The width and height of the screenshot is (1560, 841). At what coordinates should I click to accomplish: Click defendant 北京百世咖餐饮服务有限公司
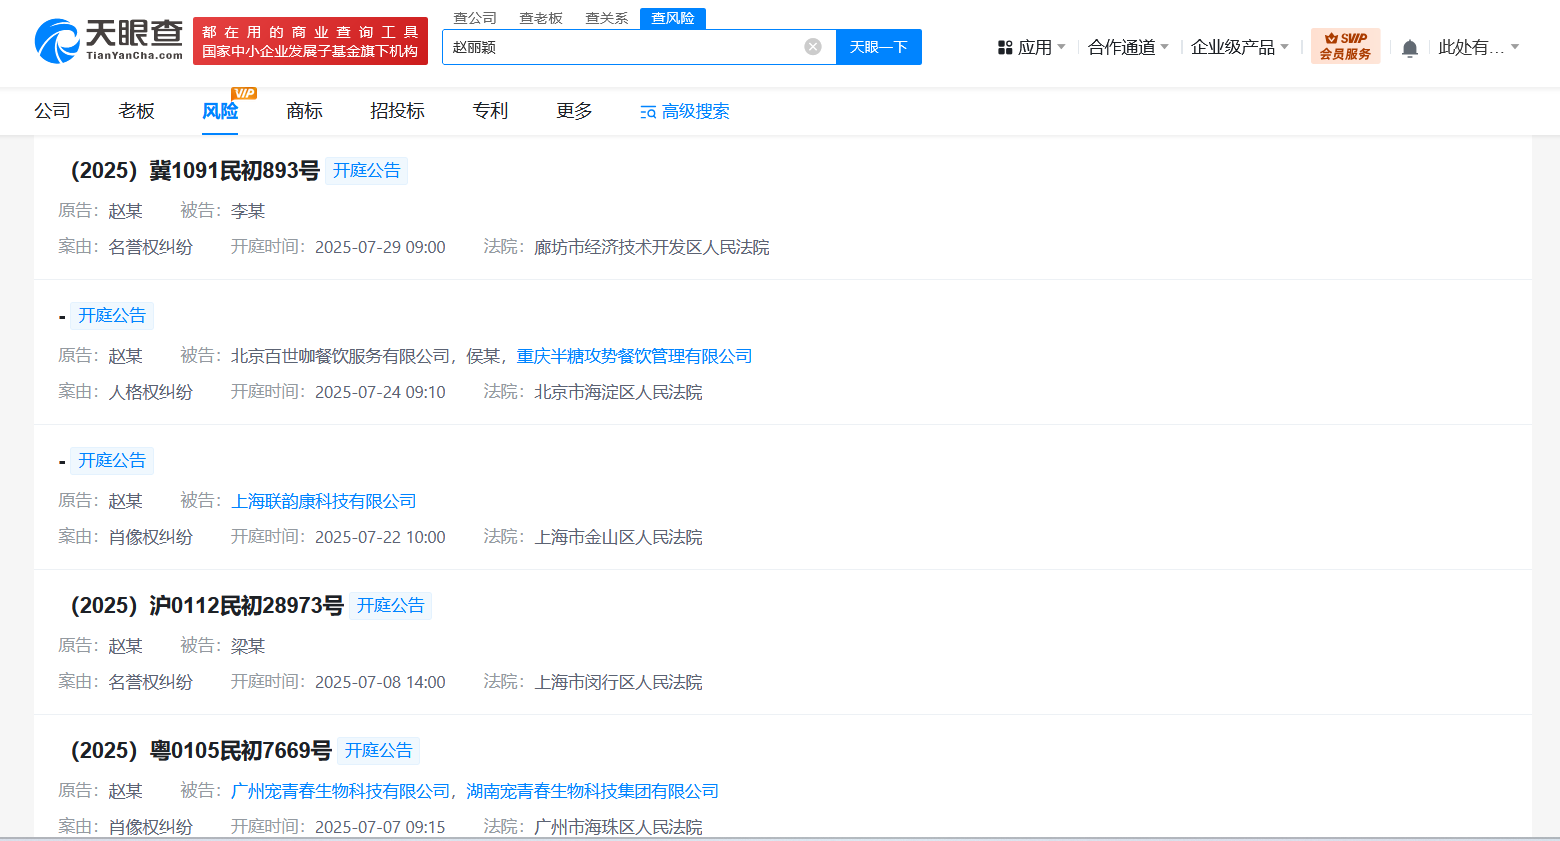point(341,356)
